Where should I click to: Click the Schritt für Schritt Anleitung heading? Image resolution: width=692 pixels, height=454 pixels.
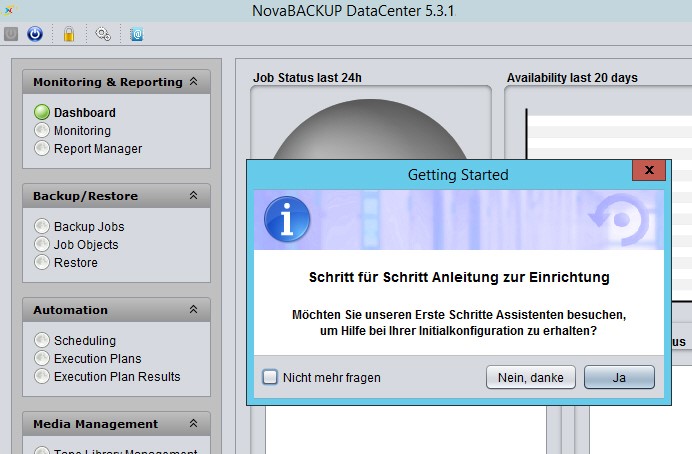point(459,277)
